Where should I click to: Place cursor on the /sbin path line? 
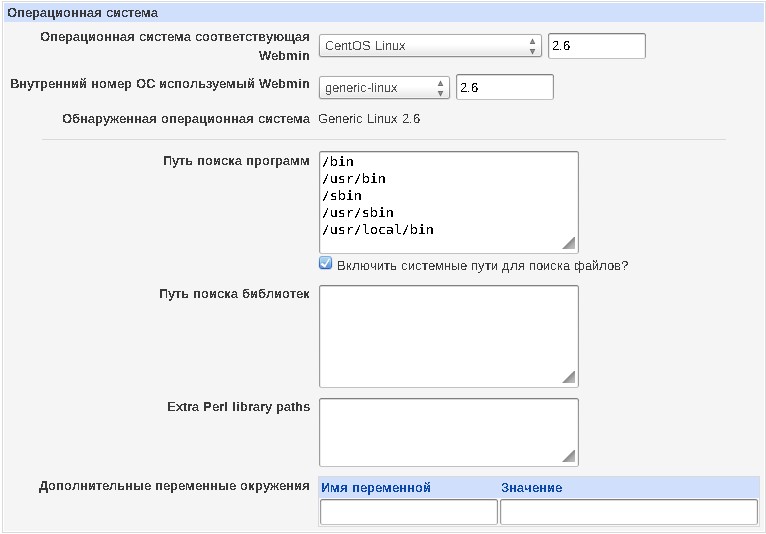point(342,196)
